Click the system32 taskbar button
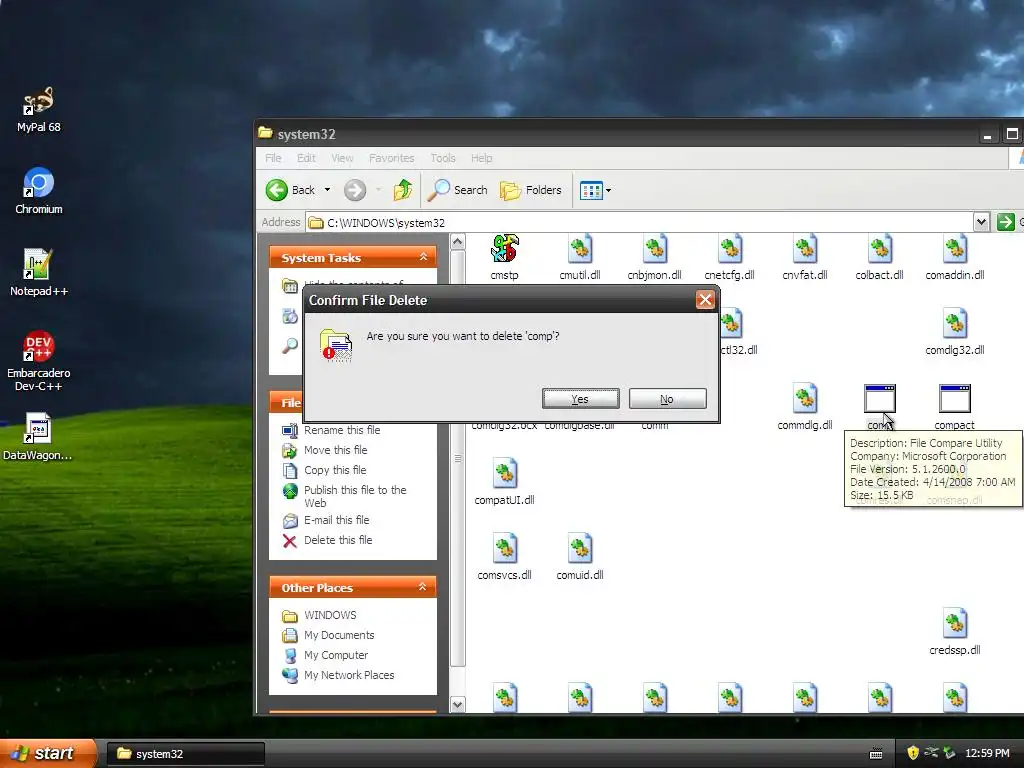 (x=185, y=754)
